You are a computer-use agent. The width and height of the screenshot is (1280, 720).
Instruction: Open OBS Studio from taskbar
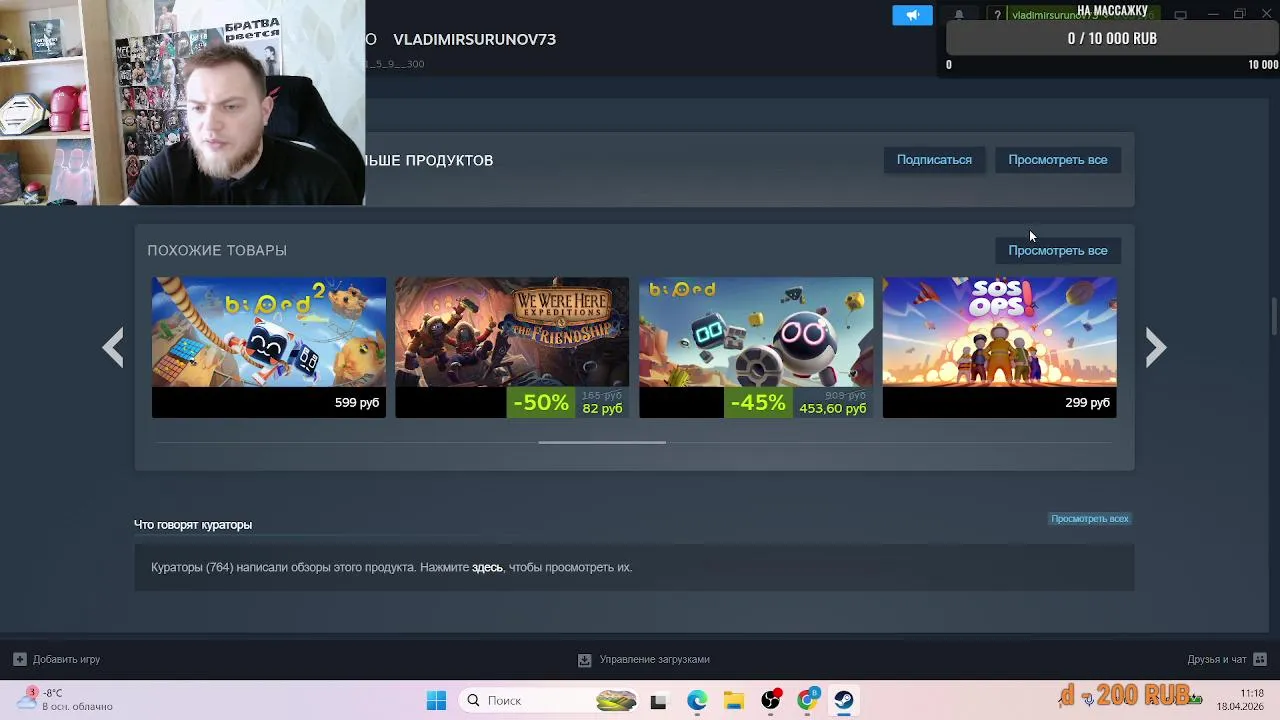pos(771,700)
